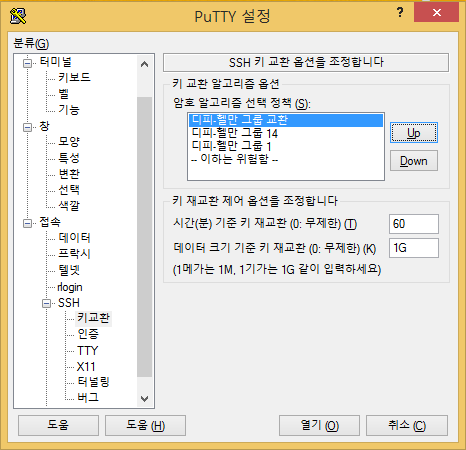Open 키보드 settings
466x450 pixels.
[x=74, y=77]
